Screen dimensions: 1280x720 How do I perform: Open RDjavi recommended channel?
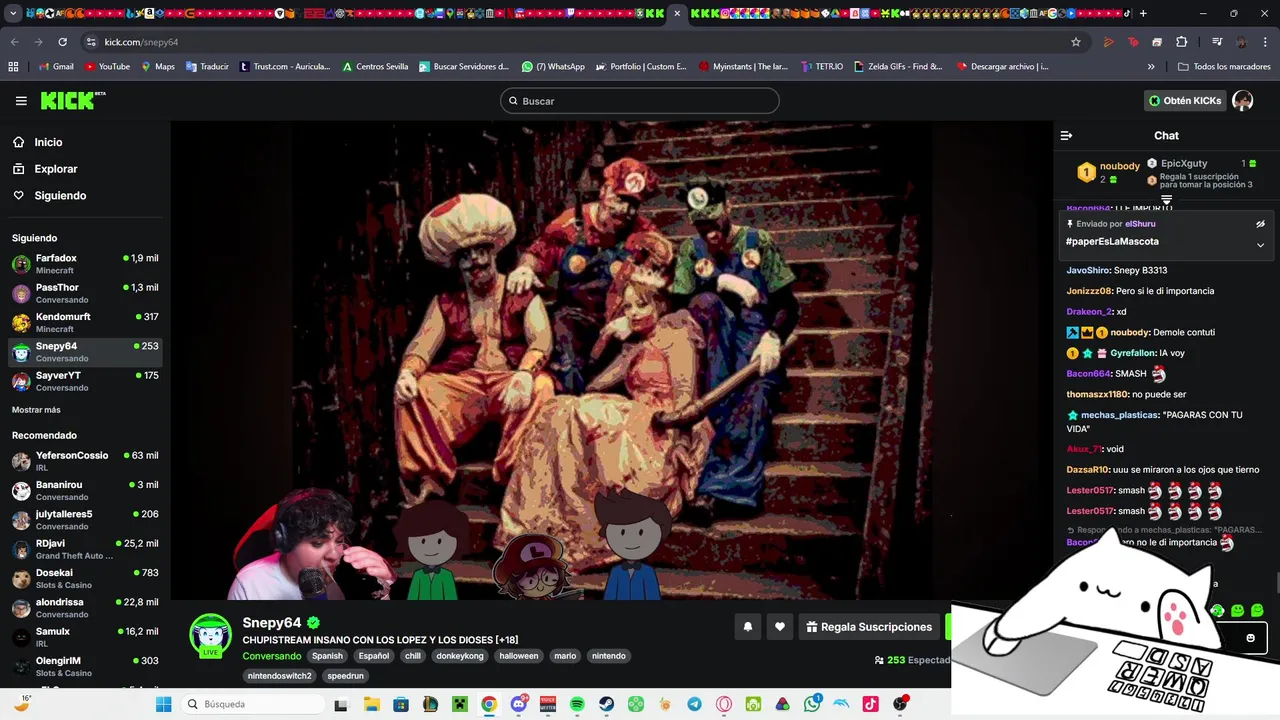[85, 549]
